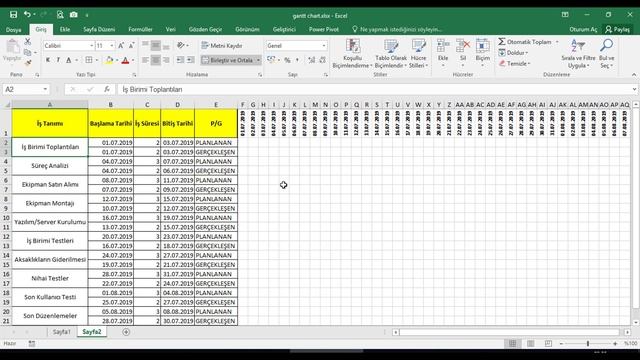Switch to the Ekle ribbon tab
Screen dimensions: 640x360
(65, 29)
